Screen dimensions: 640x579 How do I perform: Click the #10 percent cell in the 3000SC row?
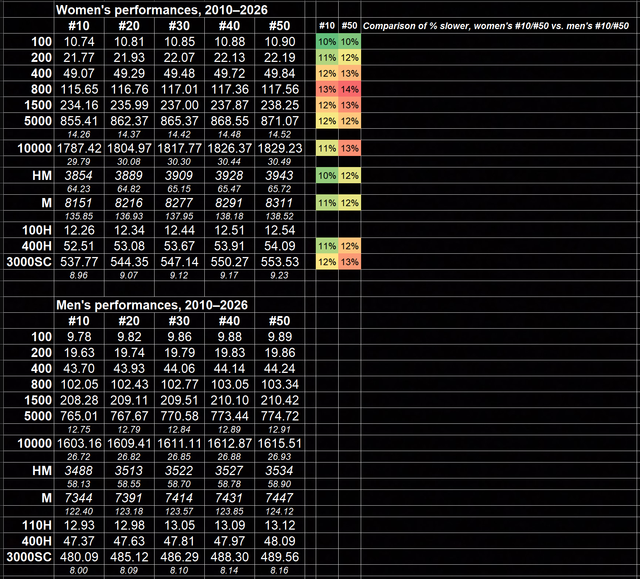[x=327, y=262]
